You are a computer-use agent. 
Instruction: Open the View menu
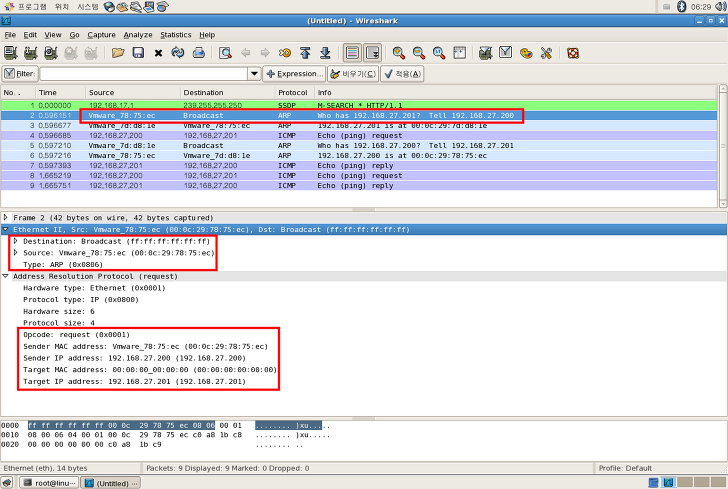click(53, 35)
